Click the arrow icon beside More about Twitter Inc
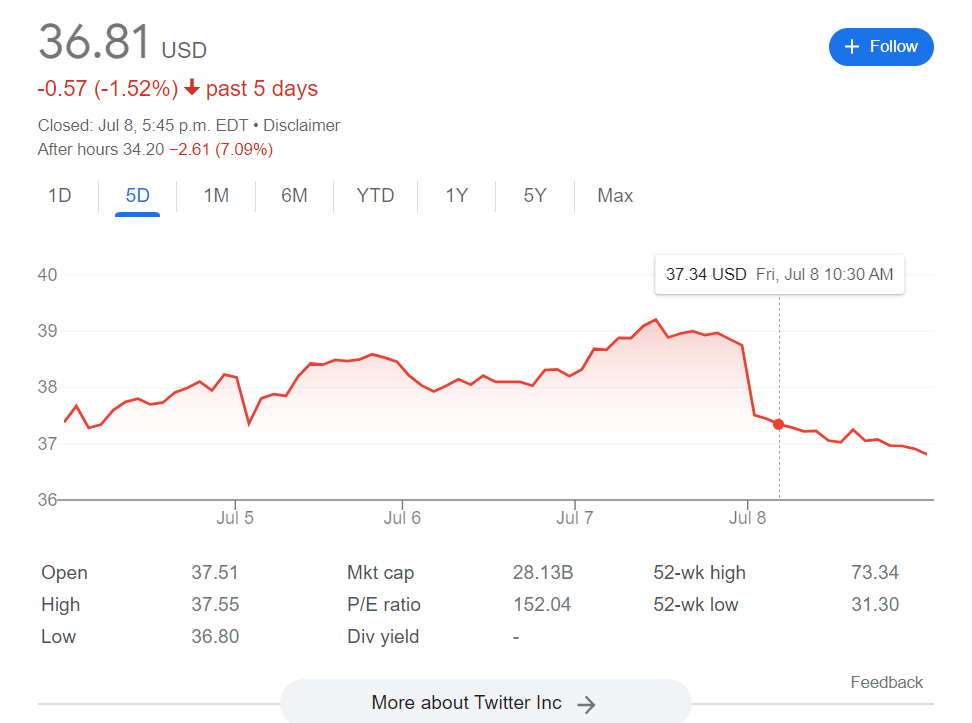The height and width of the screenshot is (723, 972). [x=587, y=704]
